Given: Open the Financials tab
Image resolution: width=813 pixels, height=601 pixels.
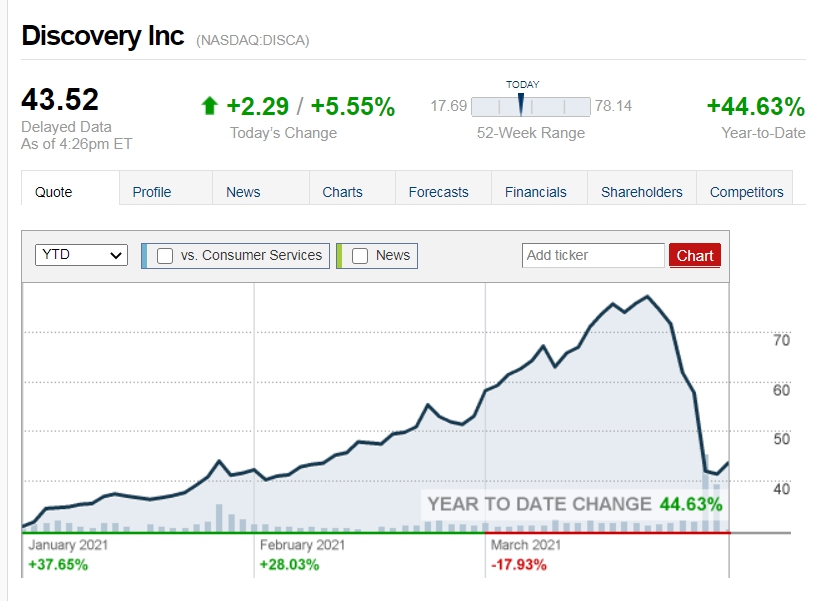Looking at the screenshot, I should pos(536,192).
